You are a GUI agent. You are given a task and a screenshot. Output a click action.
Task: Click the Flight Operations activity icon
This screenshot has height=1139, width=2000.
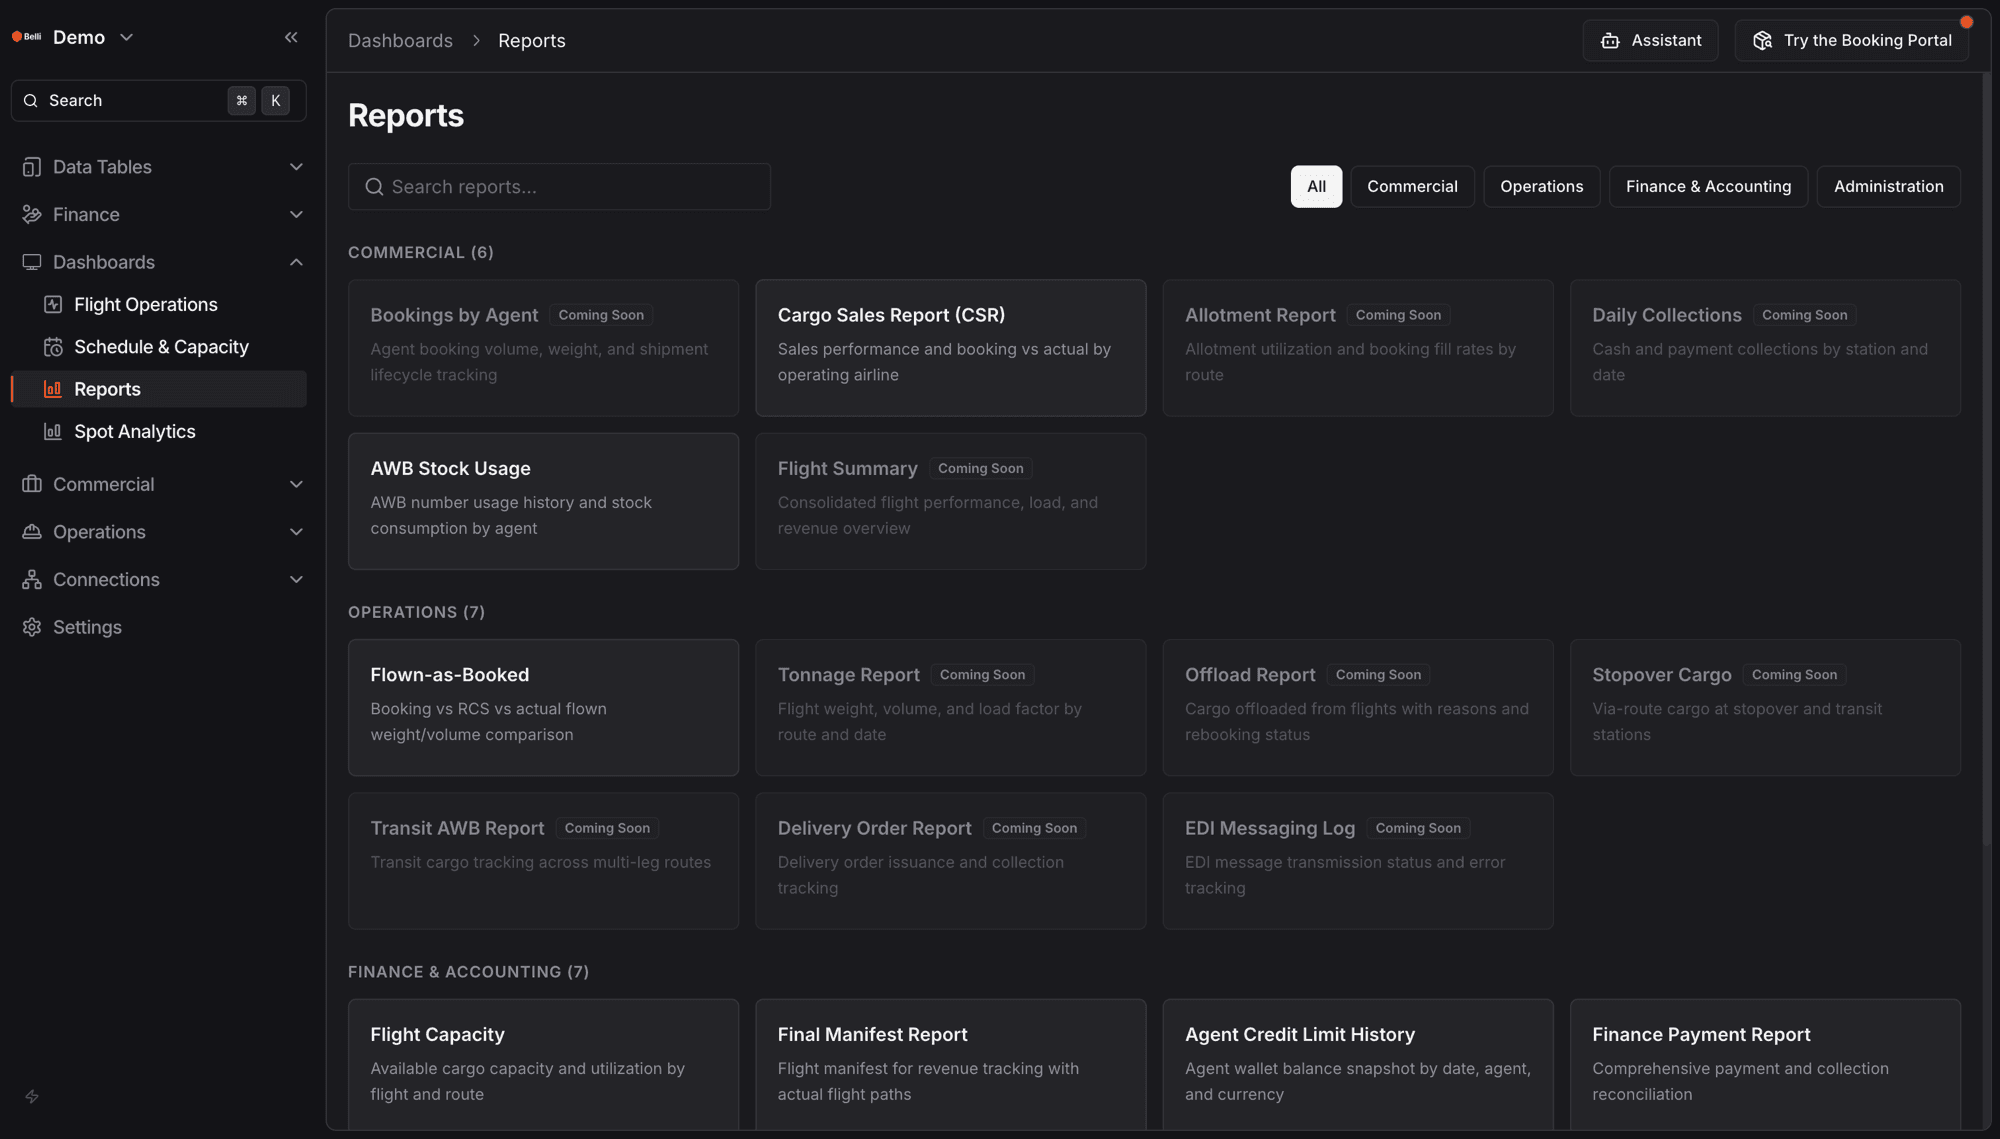(53, 304)
